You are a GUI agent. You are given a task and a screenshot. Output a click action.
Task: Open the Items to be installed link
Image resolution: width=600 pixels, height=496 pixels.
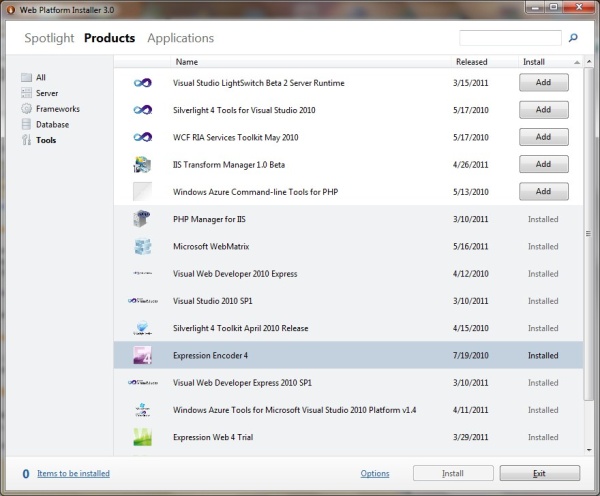[73, 473]
